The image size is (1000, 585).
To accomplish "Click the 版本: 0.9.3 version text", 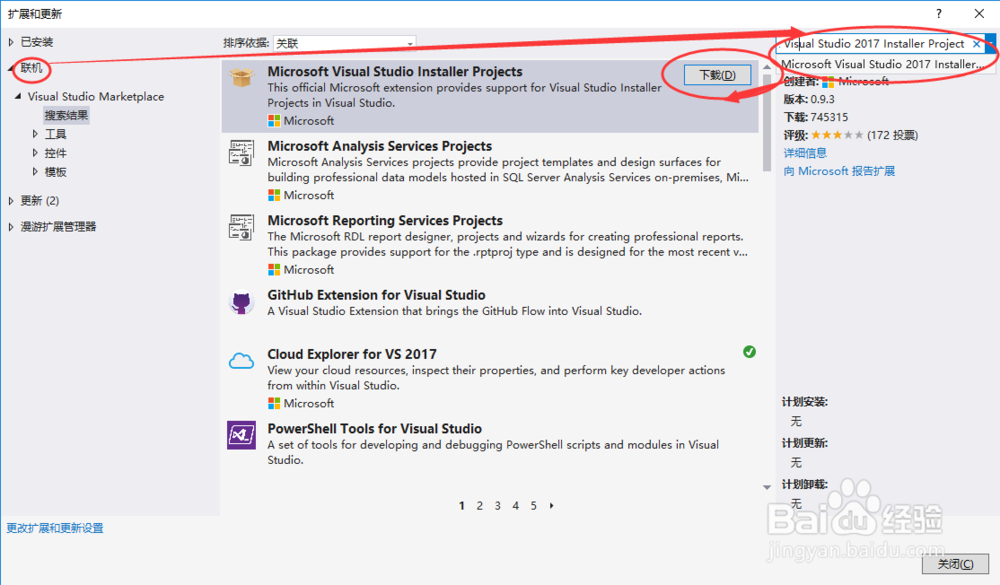I will [809, 99].
